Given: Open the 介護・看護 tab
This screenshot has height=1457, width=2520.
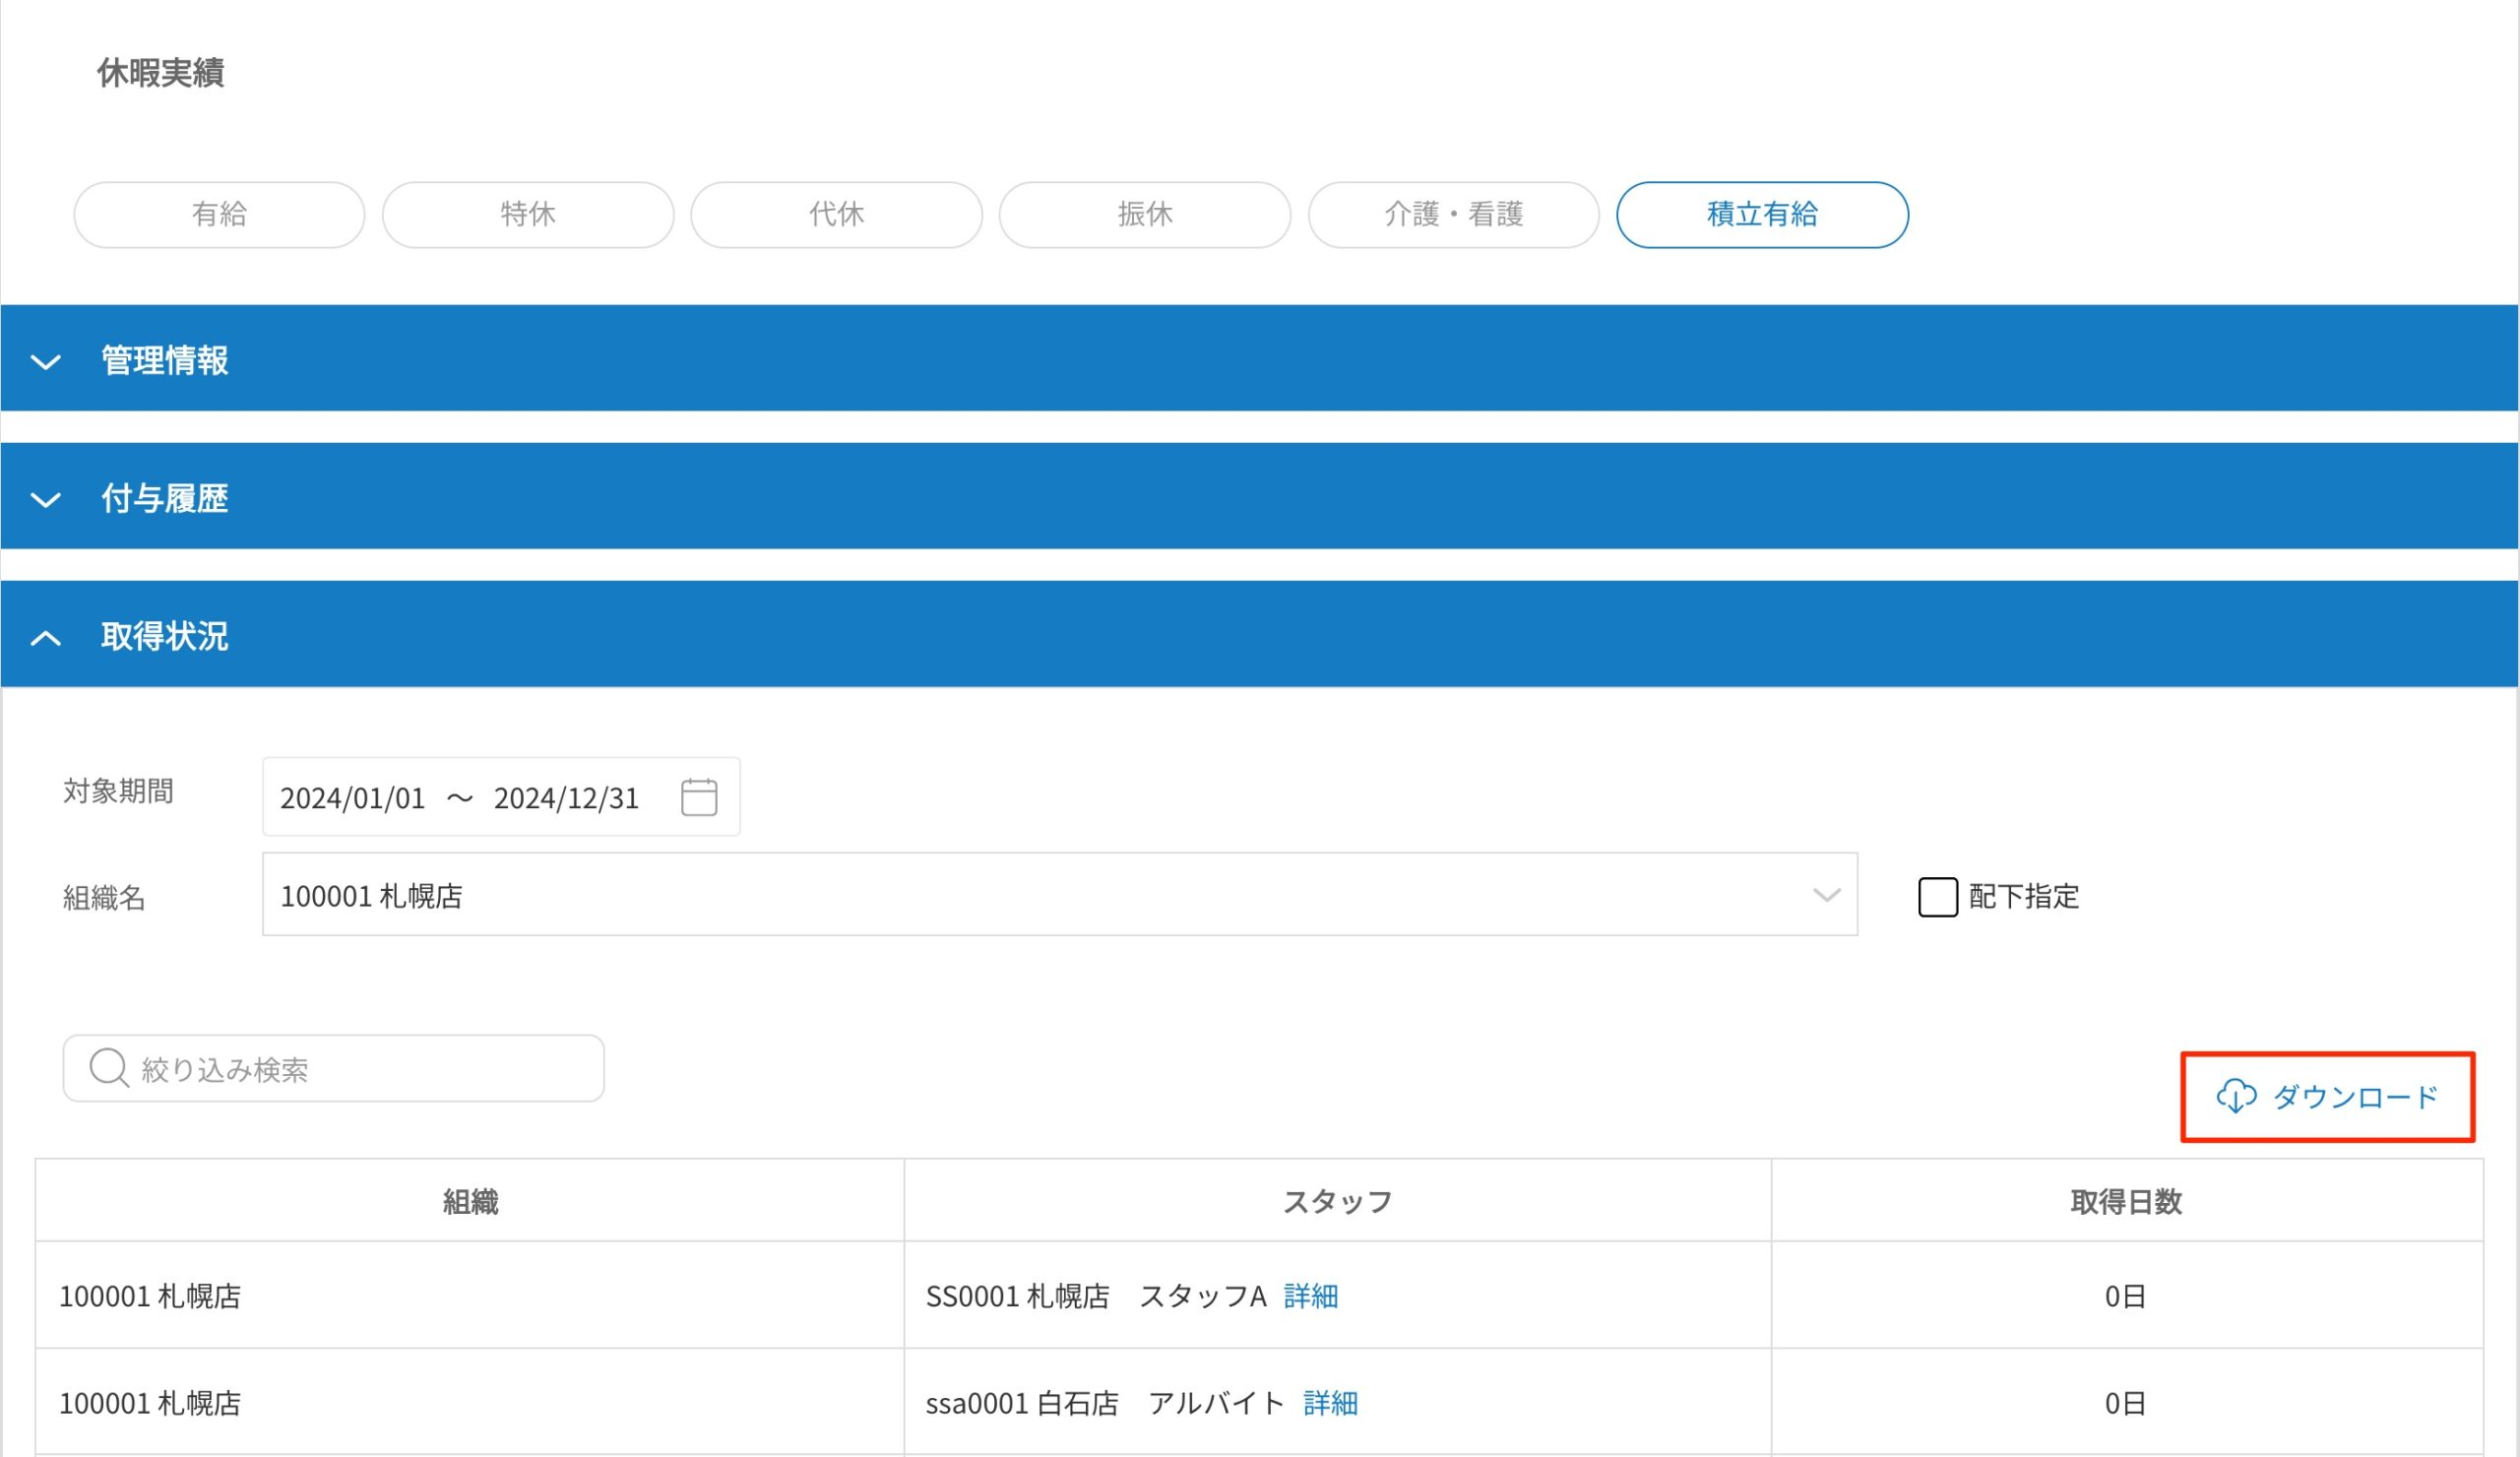Looking at the screenshot, I should pos(1453,214).
